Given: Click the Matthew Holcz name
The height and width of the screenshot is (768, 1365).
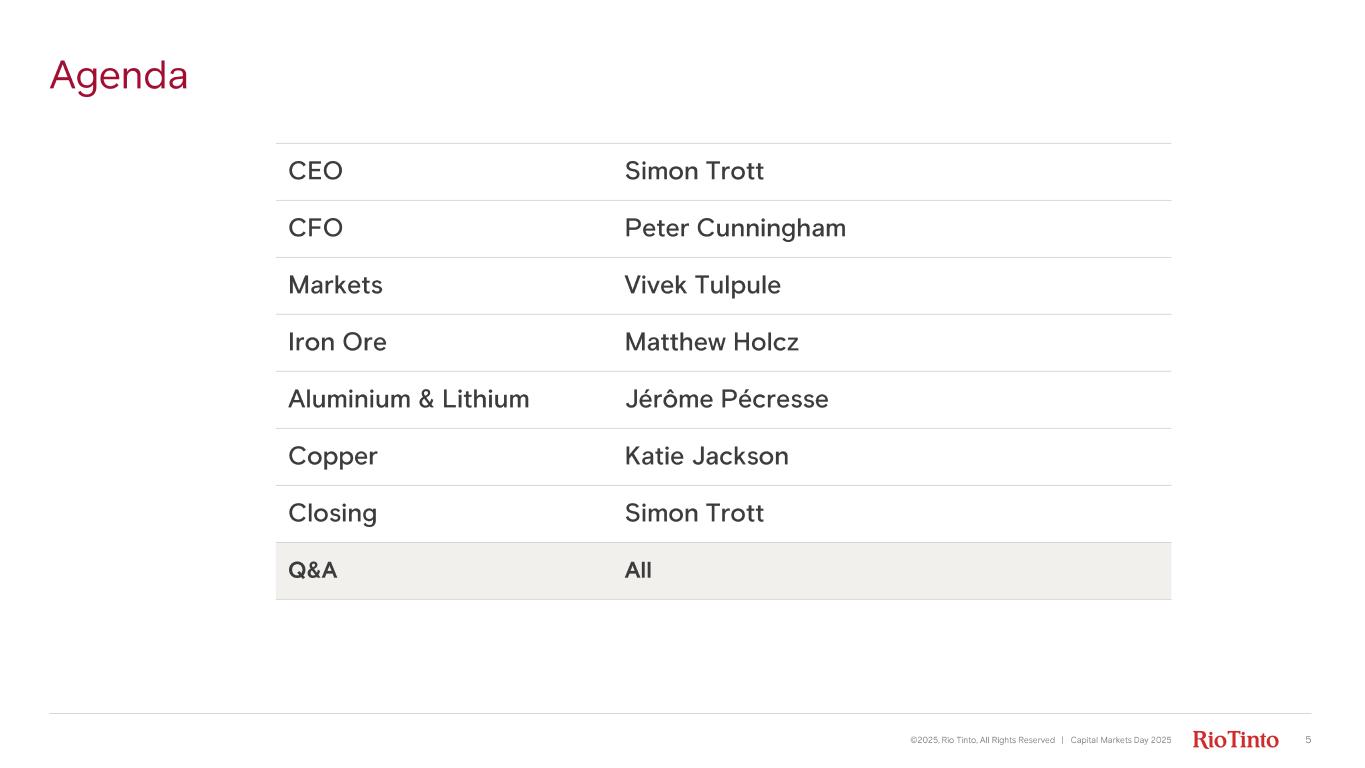Looking at the screenshot, I should pos(711,342).
